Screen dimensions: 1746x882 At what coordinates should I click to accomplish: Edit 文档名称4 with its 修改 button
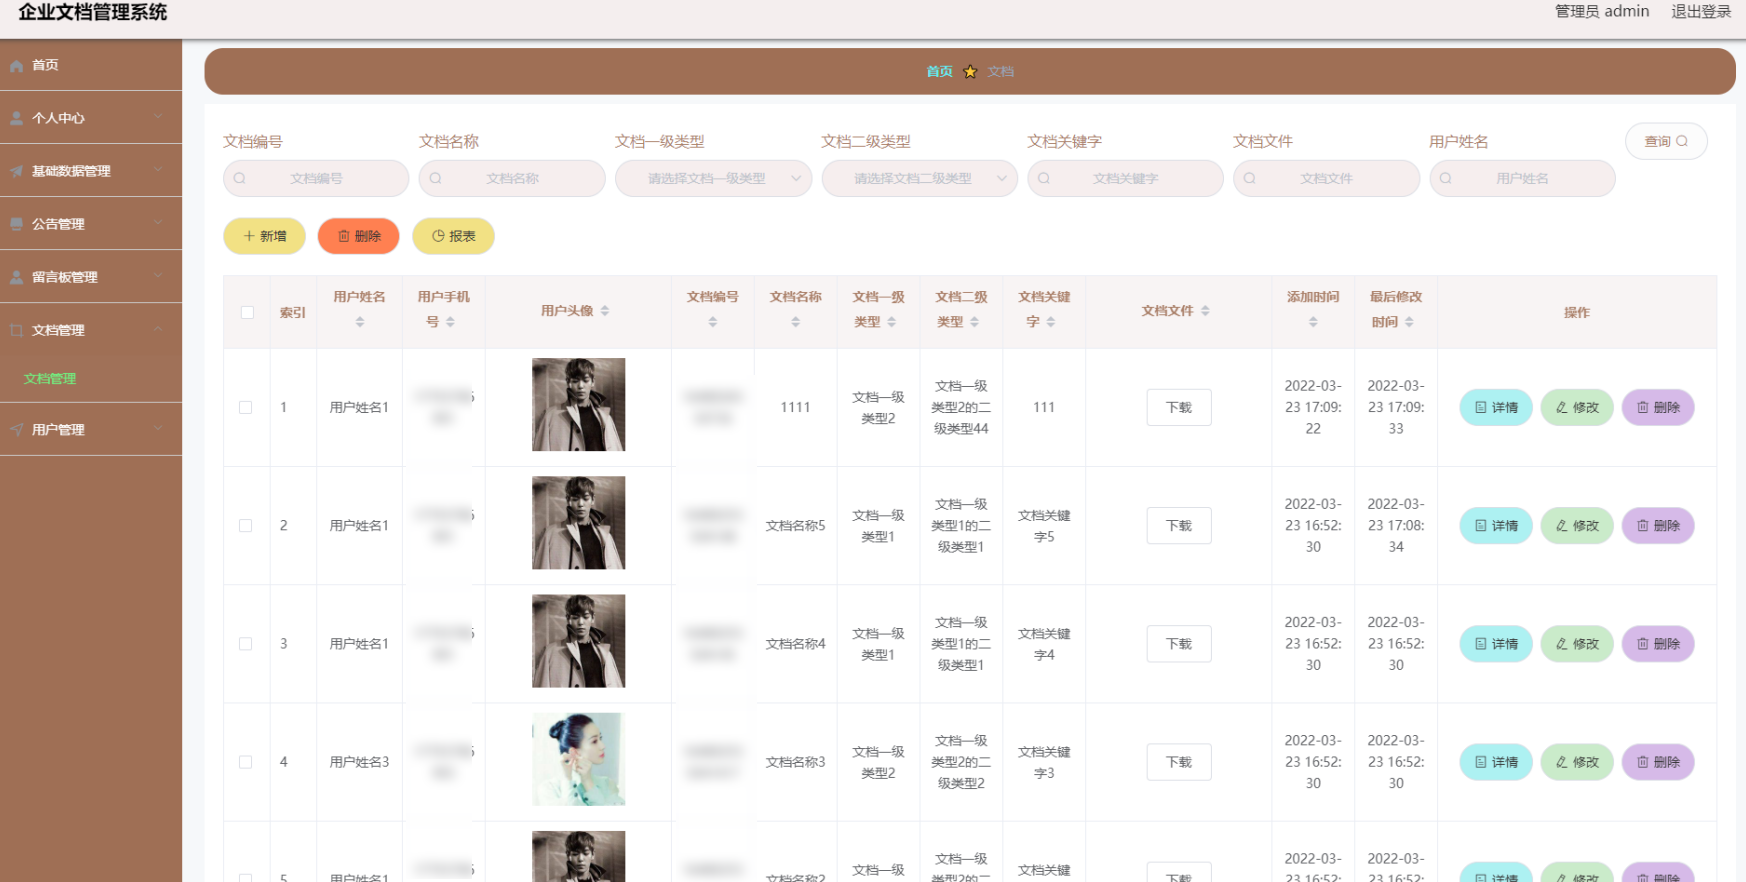click(x=1577, y=644)
